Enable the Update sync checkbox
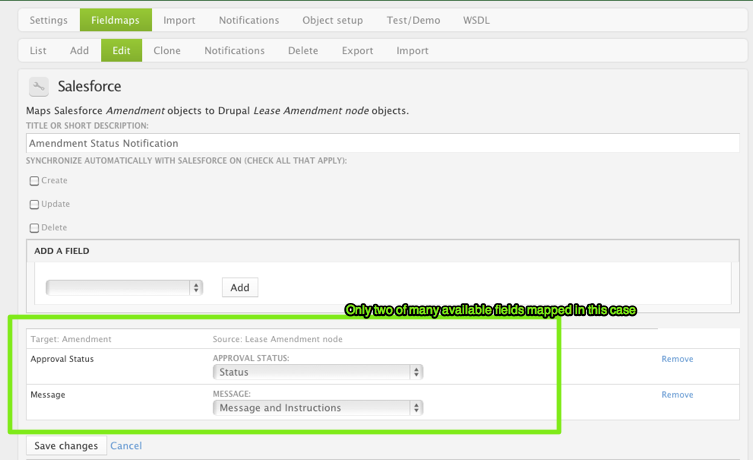The height and width of the screenshot is (460, 753). pos(34,205)
